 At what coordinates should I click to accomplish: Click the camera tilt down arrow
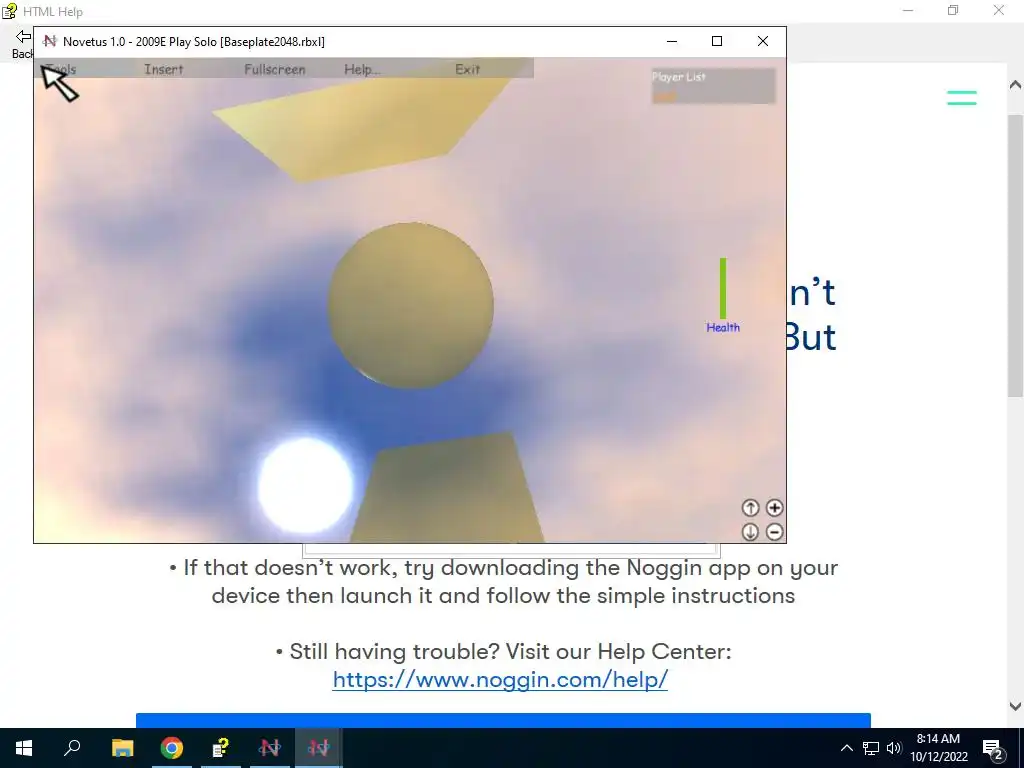750,532
